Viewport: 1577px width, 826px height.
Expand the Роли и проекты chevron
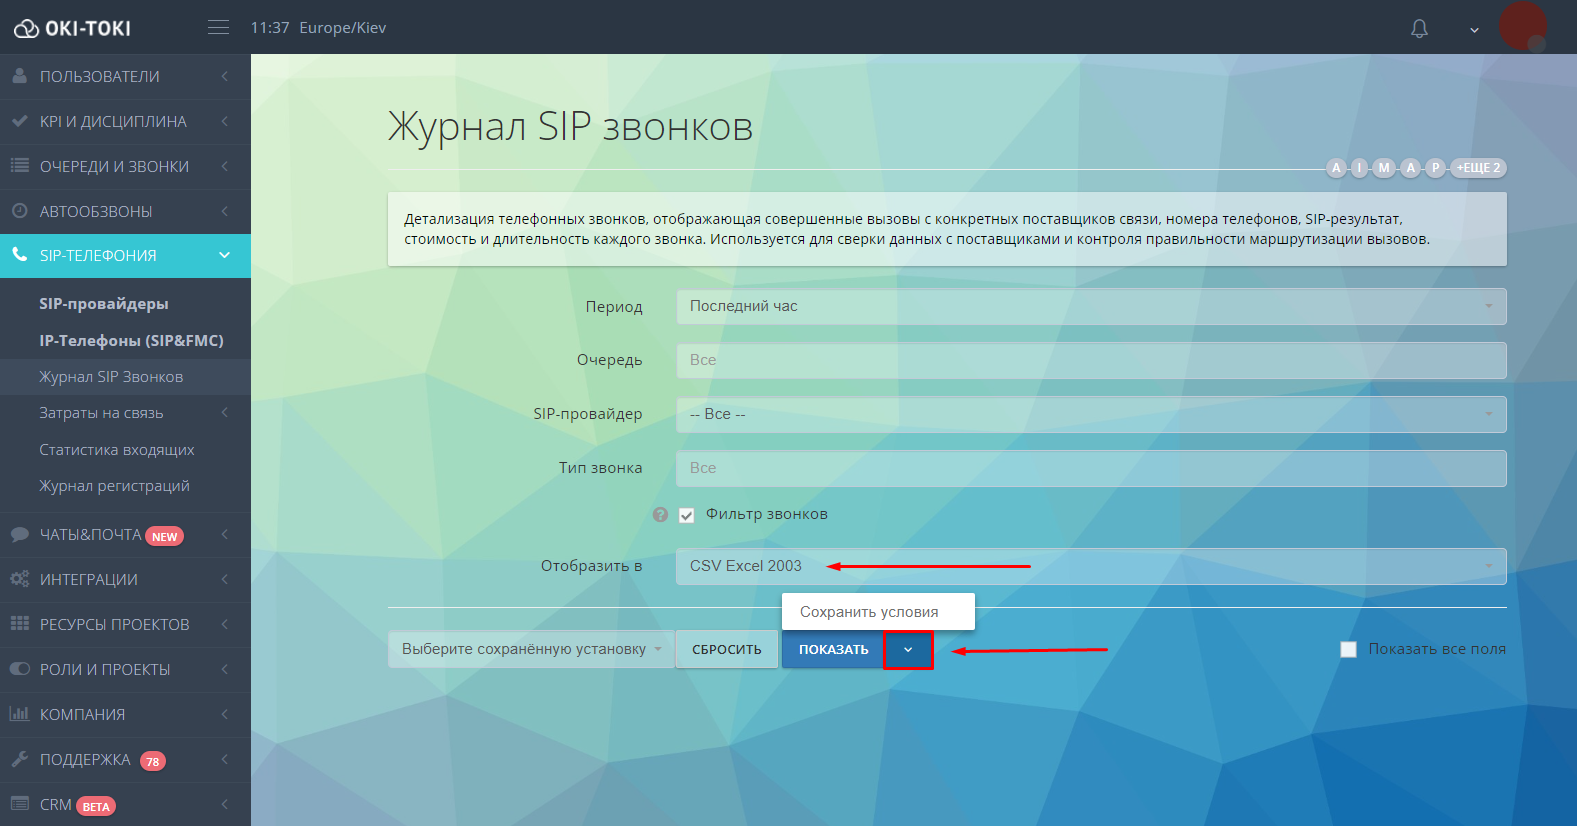(225, 669)
